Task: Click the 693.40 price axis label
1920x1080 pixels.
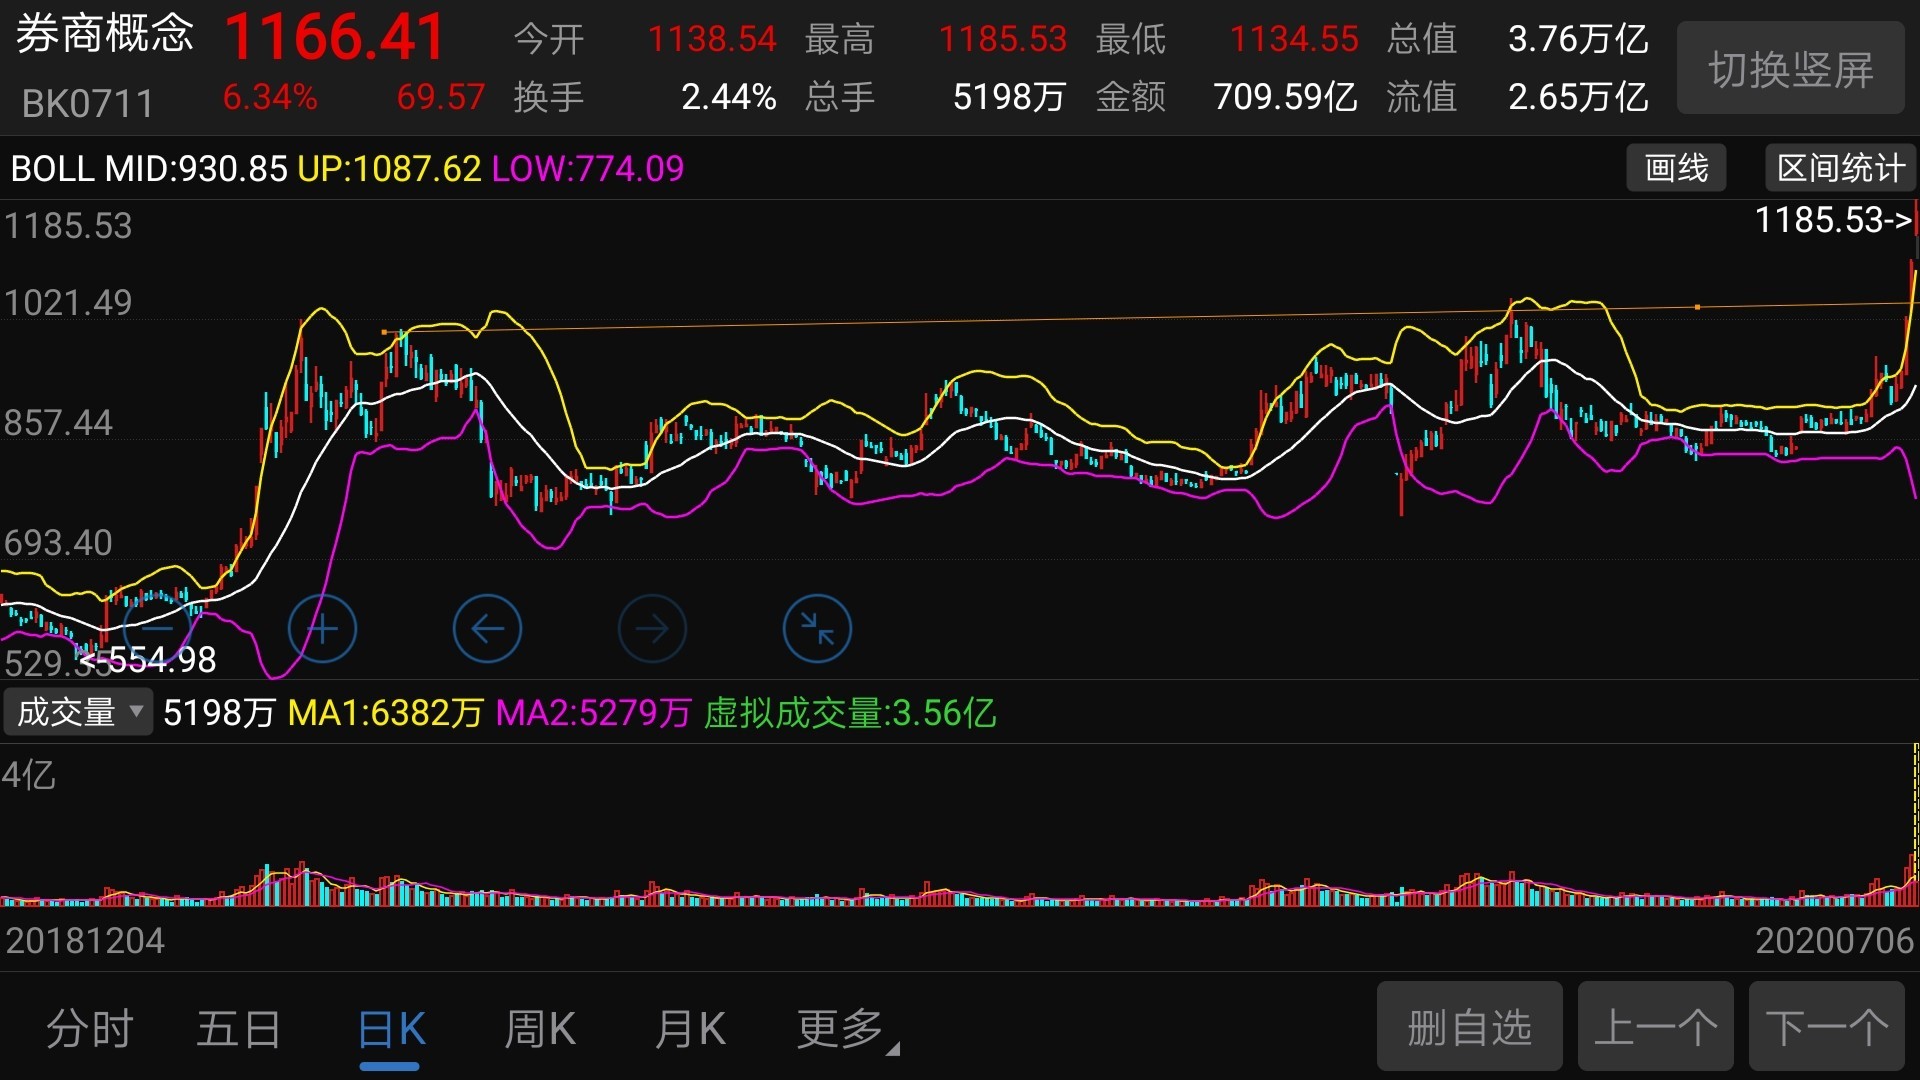Action: tap(58, 543)
